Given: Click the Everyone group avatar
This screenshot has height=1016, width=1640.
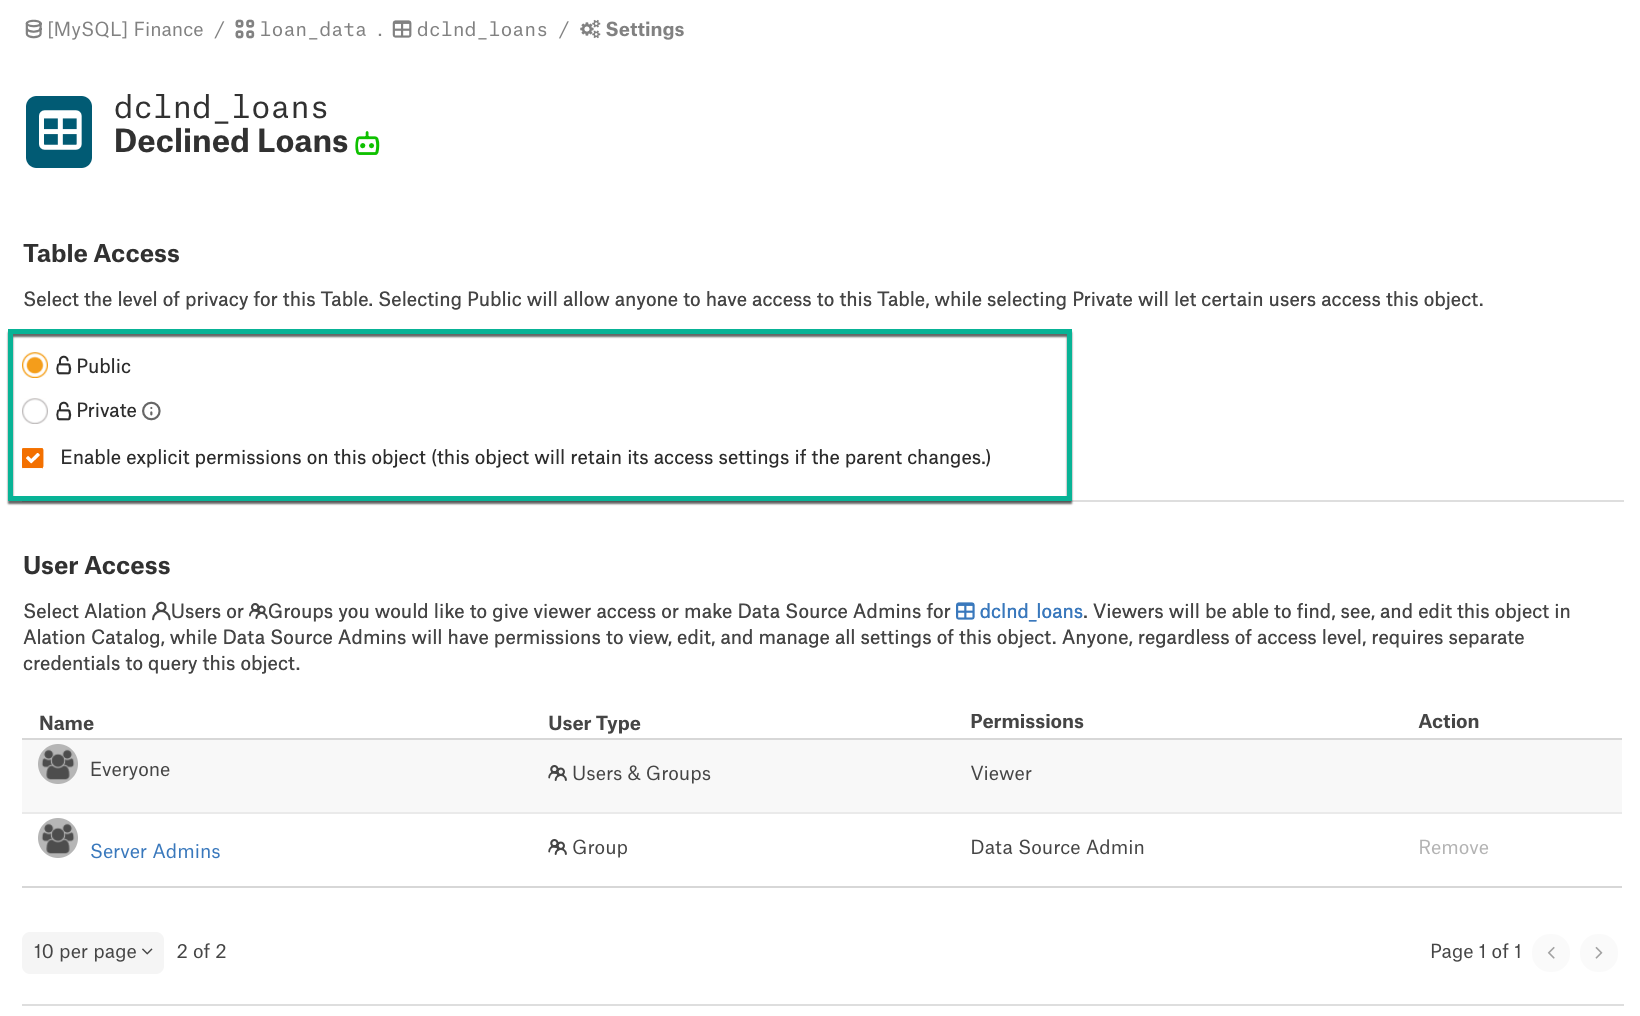Looking at the screenshot, I should click(x=58, y=764).
